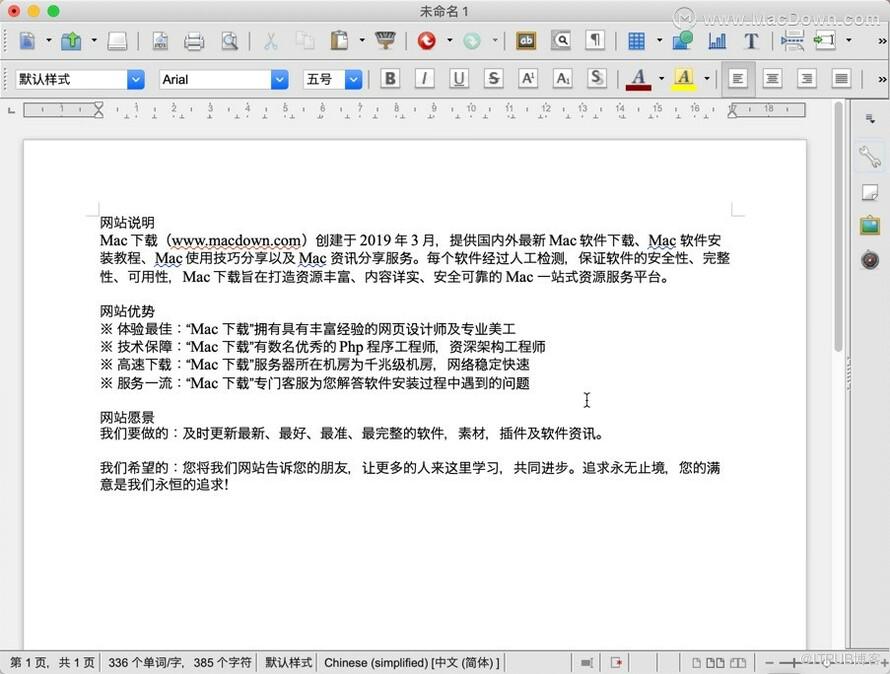Screen dimensions: 890x674
Task: Show more standard toolbar buttons
Action: [x=882, y=41]
